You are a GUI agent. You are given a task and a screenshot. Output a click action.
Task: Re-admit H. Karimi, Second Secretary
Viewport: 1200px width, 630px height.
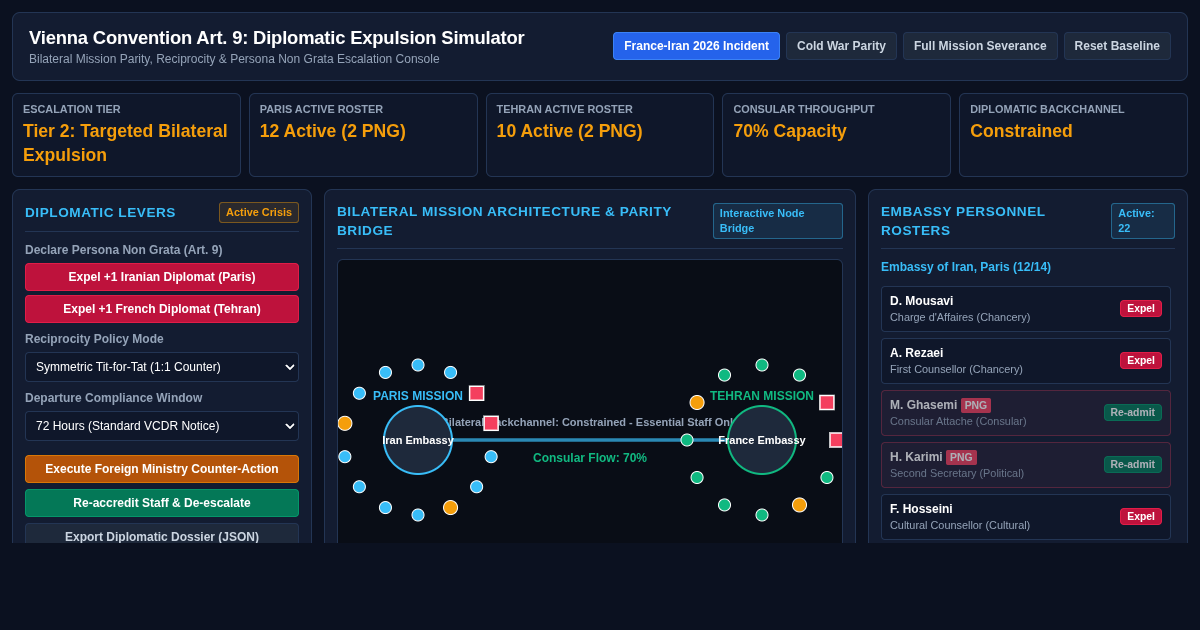[1133, 464]
